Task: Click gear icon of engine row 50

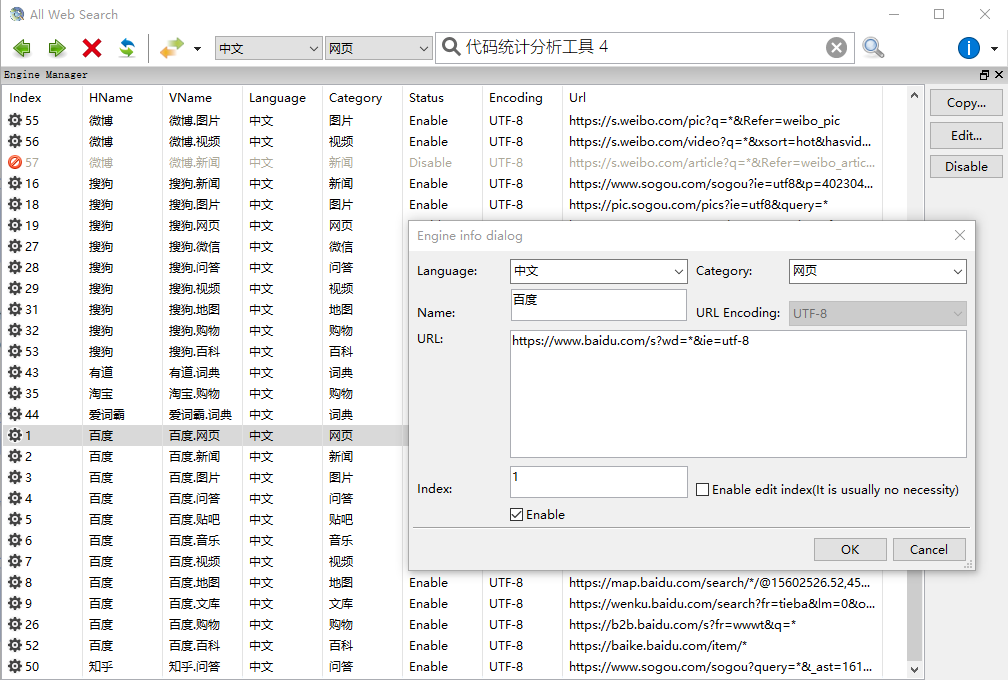Action: (x=15, y=667)
